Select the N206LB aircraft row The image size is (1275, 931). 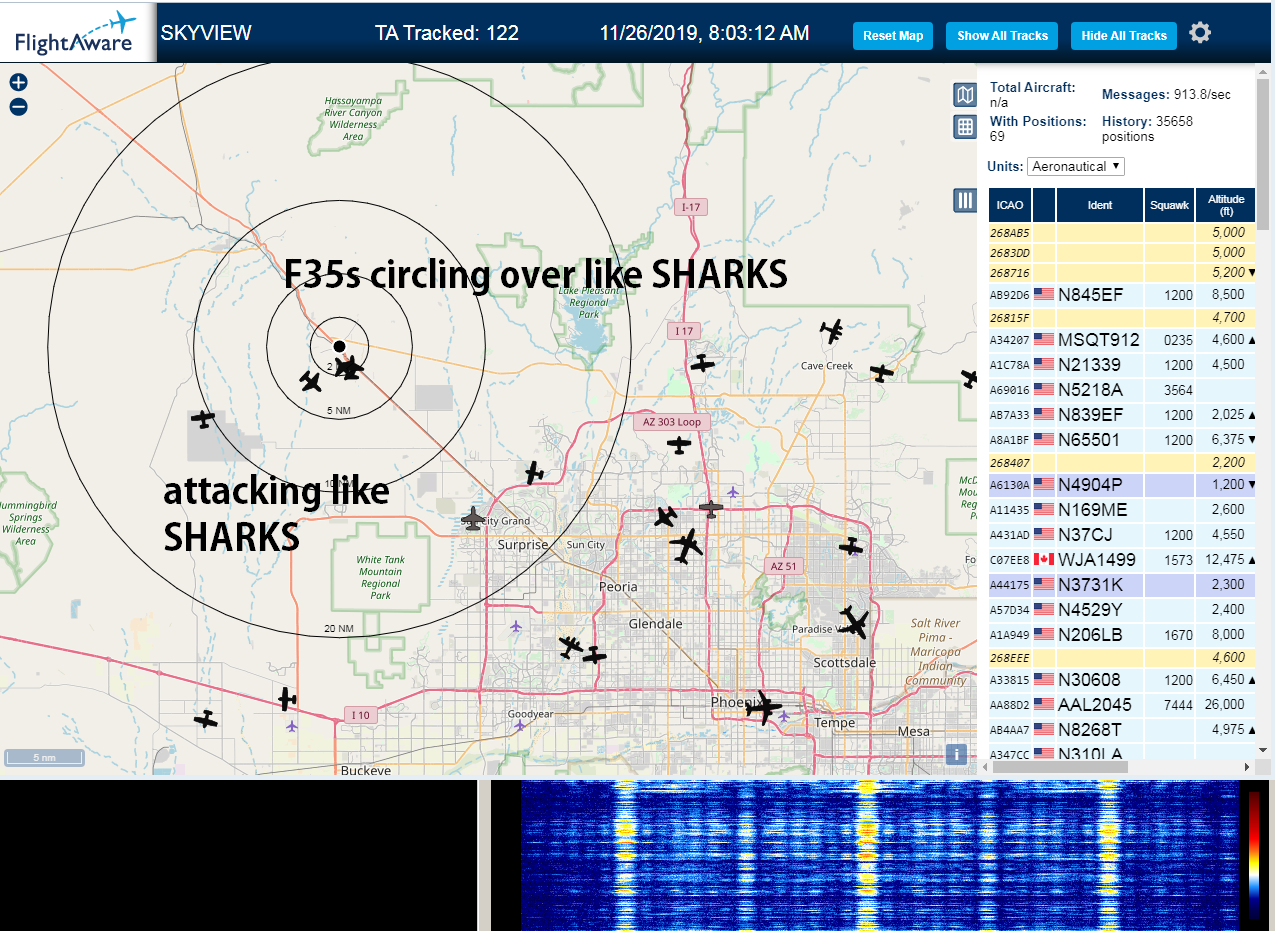pos(1121,634)
